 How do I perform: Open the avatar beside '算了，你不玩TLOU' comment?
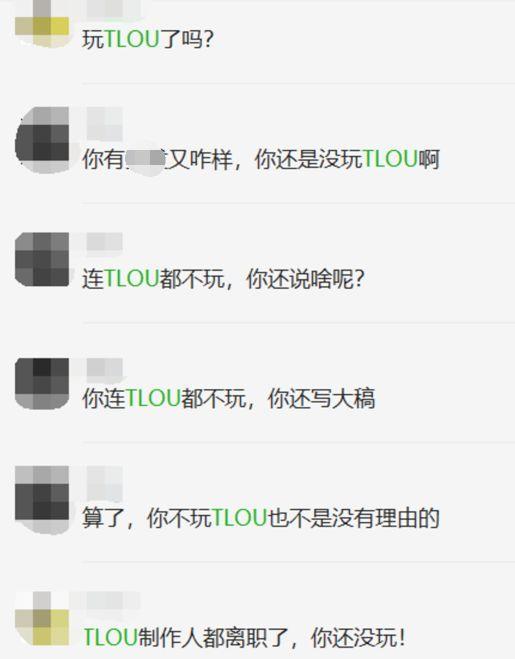(42, 499)
